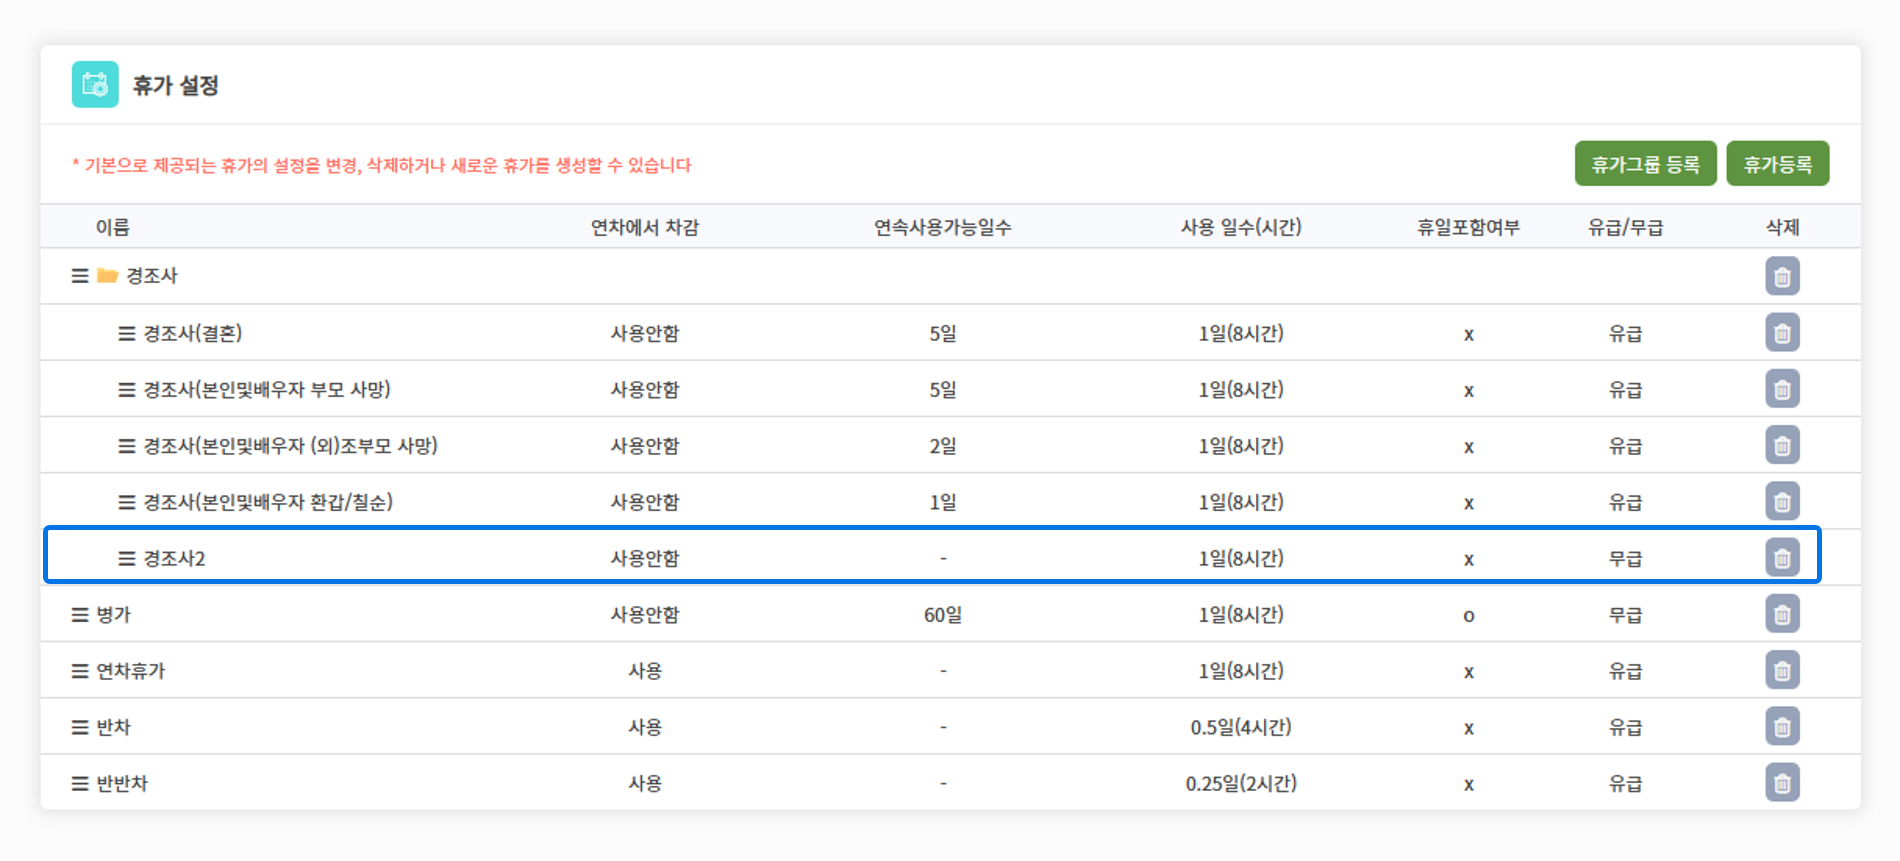Open 경조사(본인및배우자 부모 사망) leave item

pyautogui.click(x=267, y=389)
